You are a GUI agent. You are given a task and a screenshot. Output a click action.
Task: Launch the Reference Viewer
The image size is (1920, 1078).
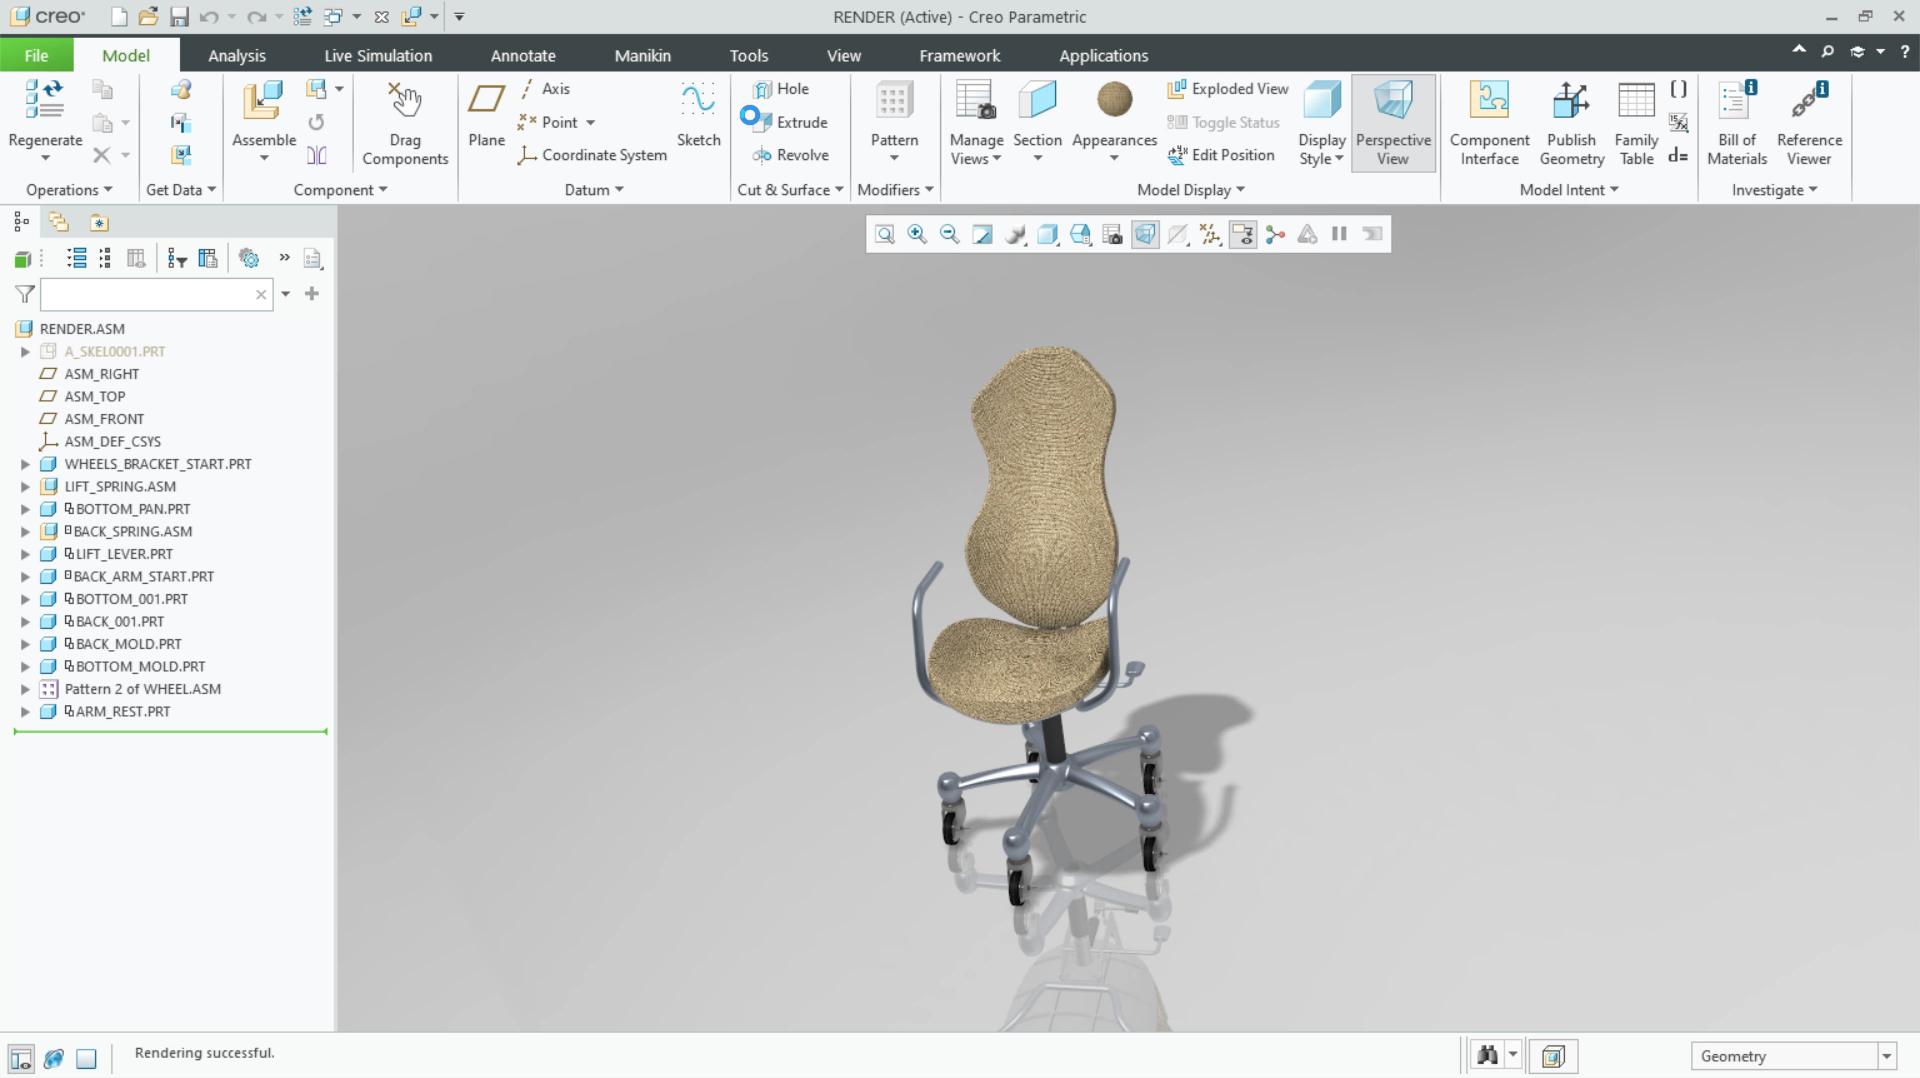pos(1809,124)
